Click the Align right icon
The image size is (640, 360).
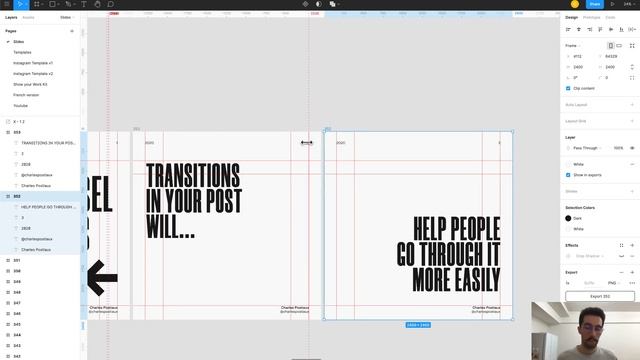pos(589,29)
